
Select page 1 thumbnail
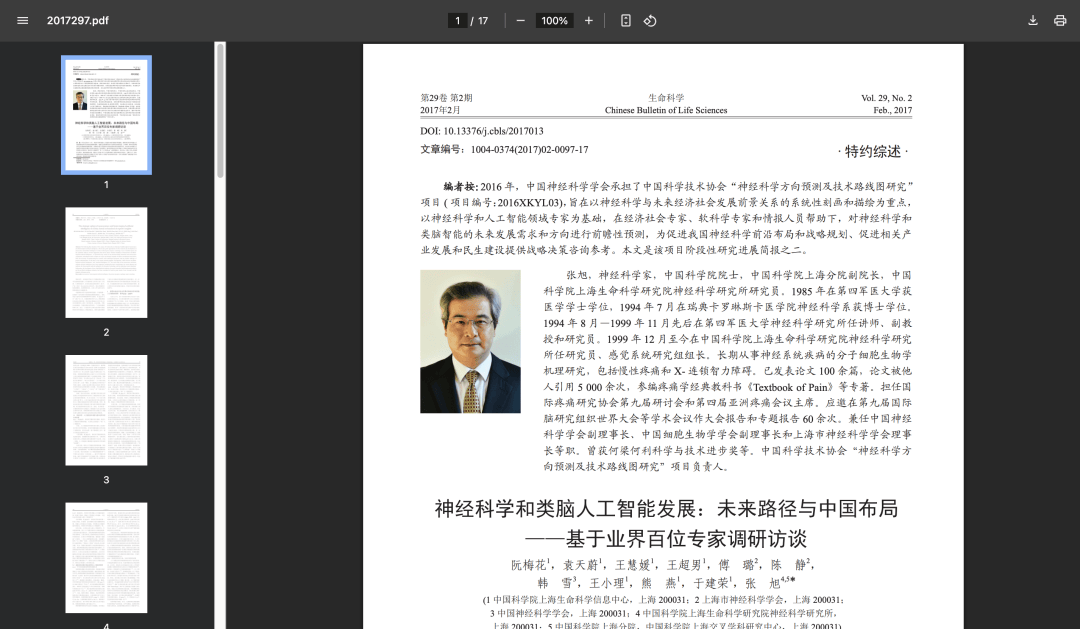(106, 115)
